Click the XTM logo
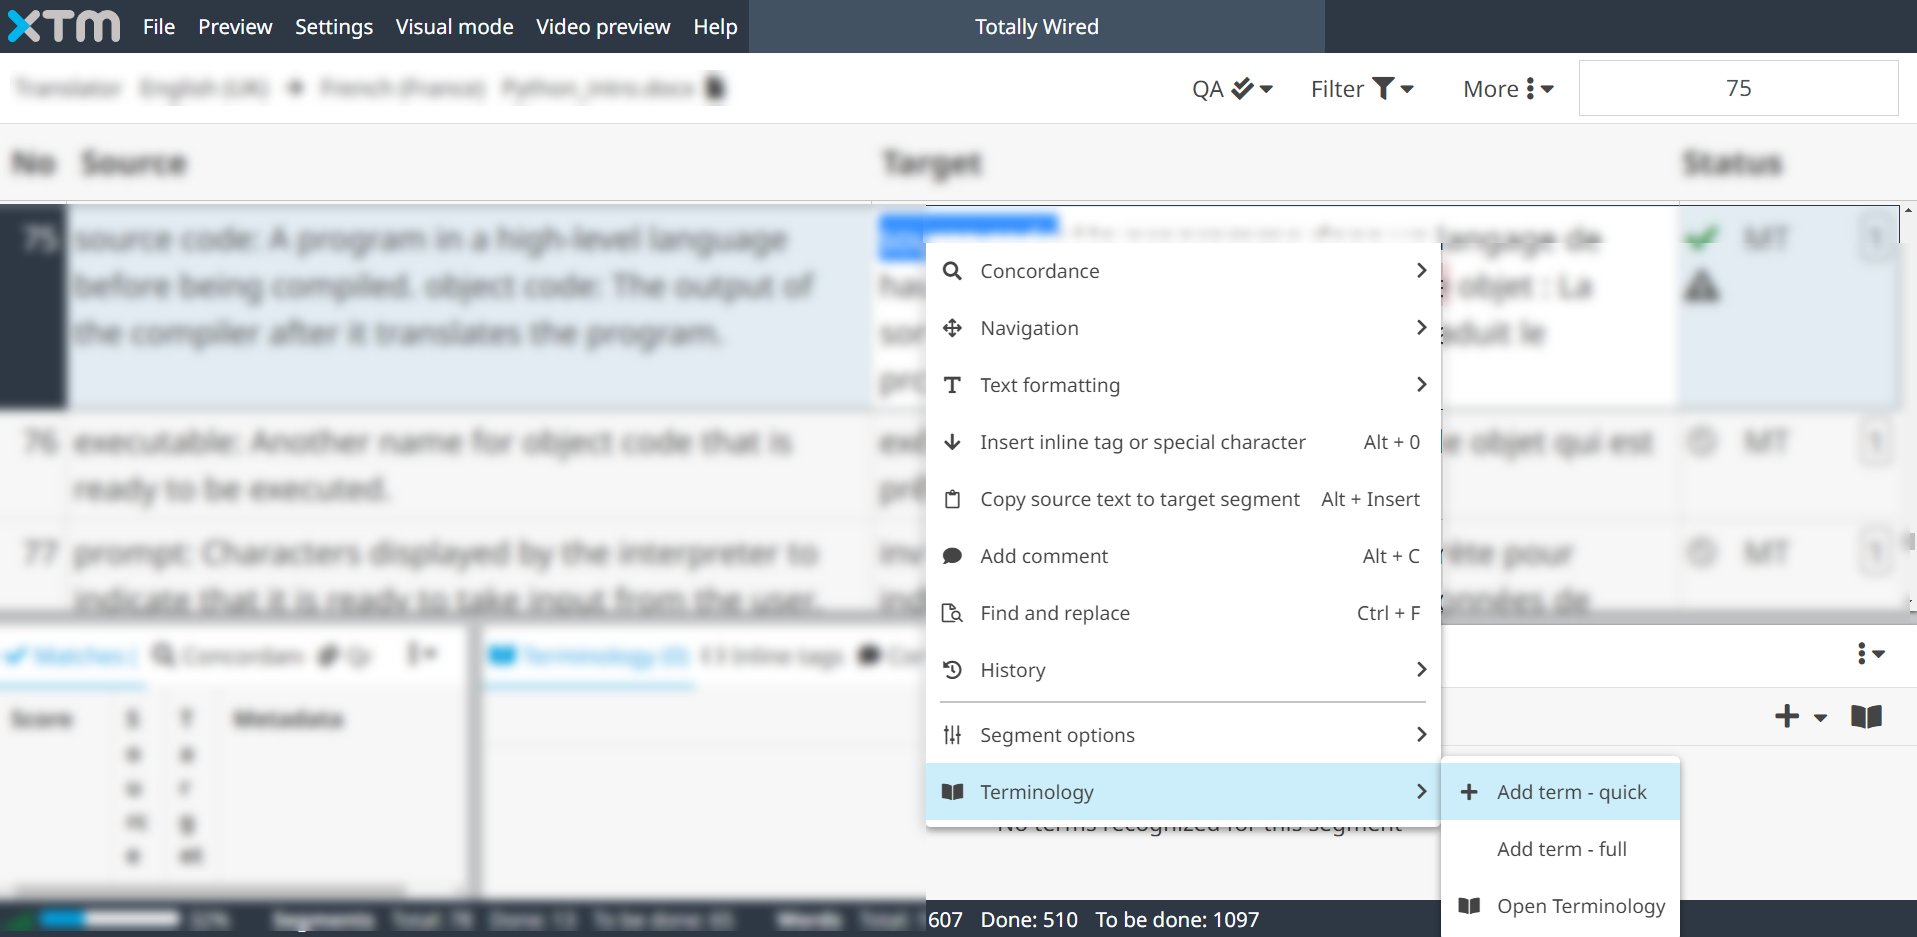Image resolution: width=1917 pixels, height=937 pixels. tap(64, 26)
